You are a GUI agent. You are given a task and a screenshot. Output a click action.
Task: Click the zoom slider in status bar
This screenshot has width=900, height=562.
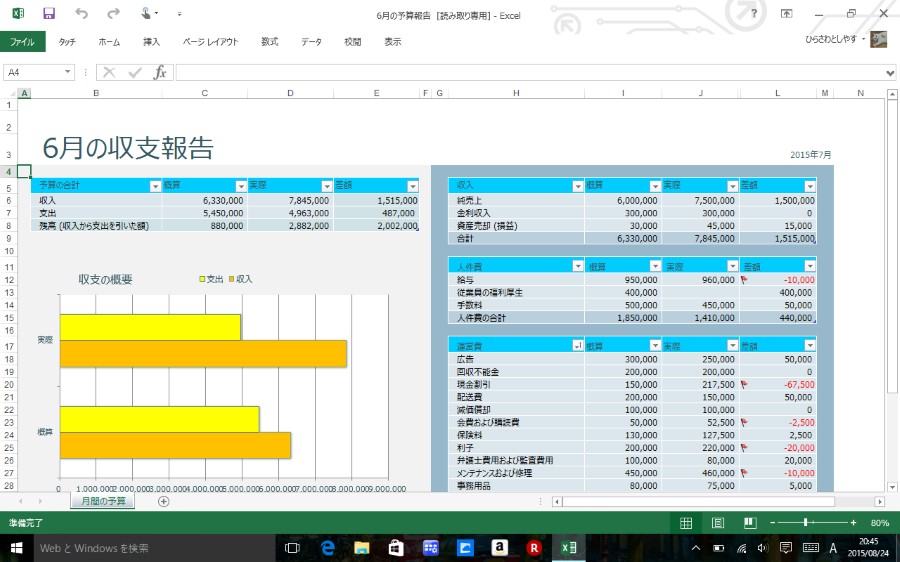[813, 523]
